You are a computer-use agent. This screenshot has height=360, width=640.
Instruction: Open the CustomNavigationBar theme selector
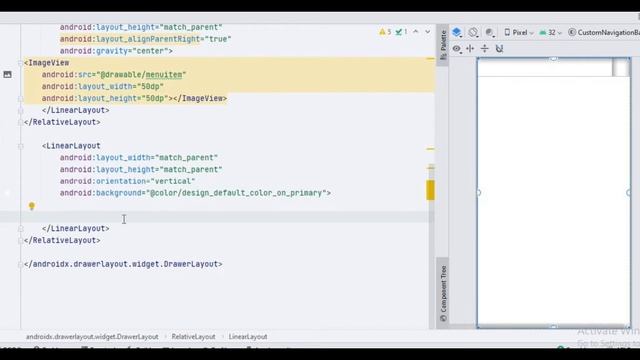pos(604,32)
